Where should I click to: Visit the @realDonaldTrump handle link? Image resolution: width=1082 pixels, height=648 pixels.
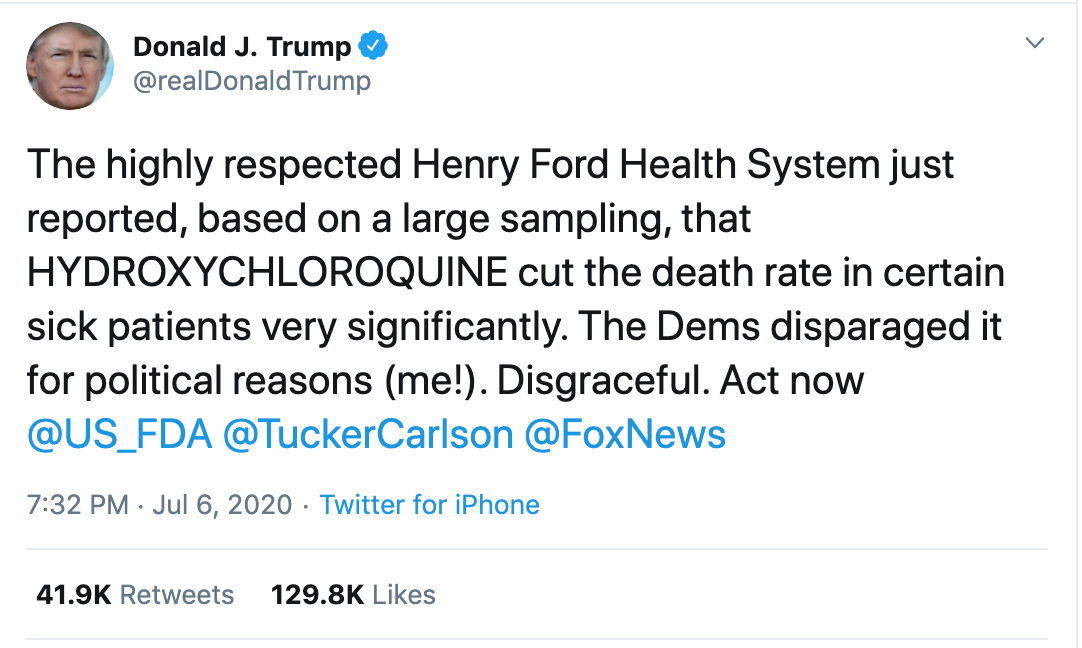pyautogui.click(x=252, y=81)
